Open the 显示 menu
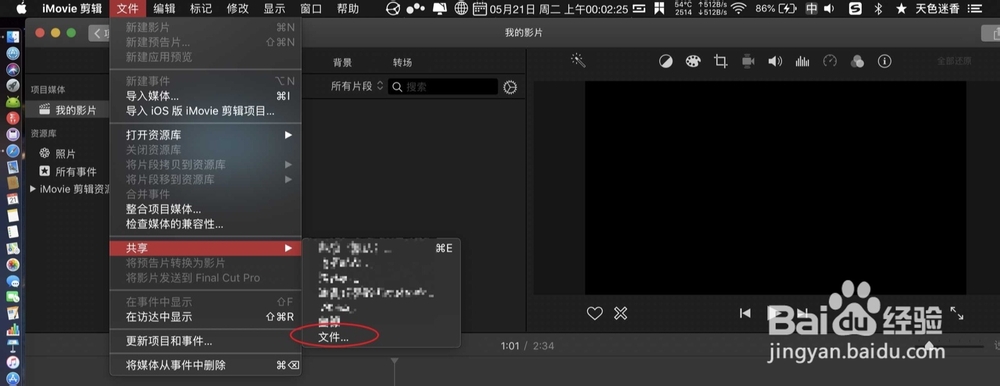Screen dimensions: 1000x386 point(274,8)
